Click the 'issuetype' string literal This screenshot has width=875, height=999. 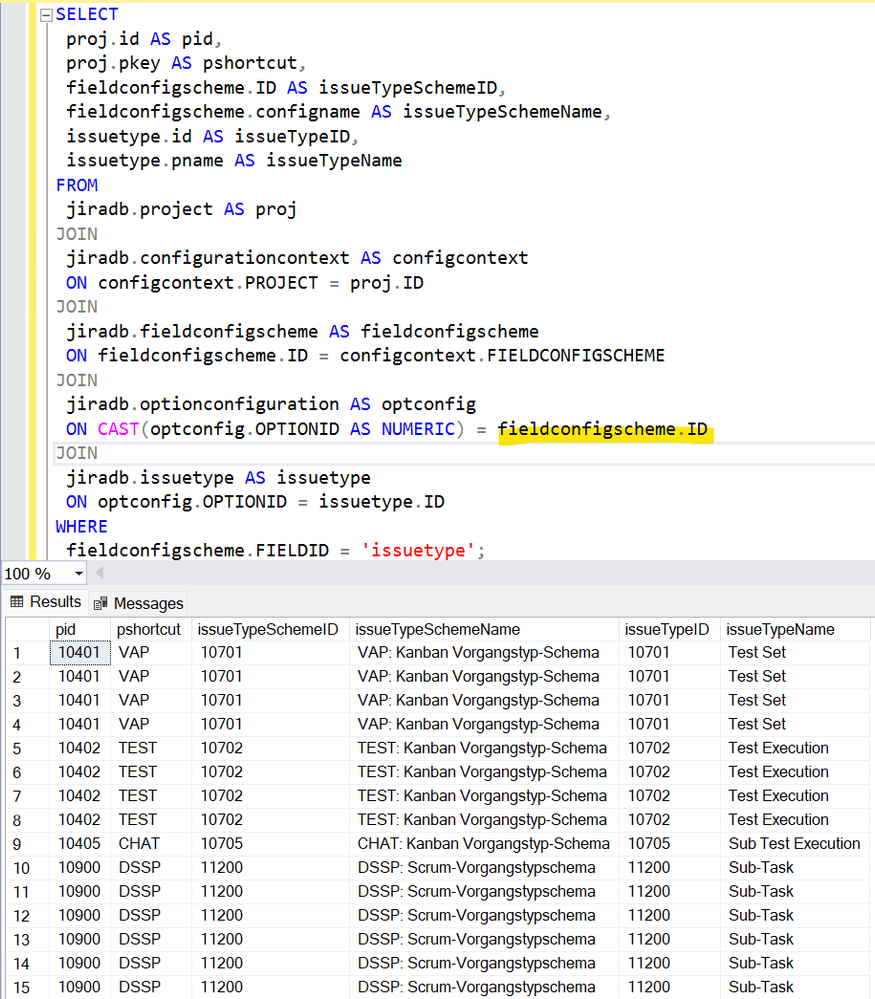pyautogui.click(x=418, y=550)
